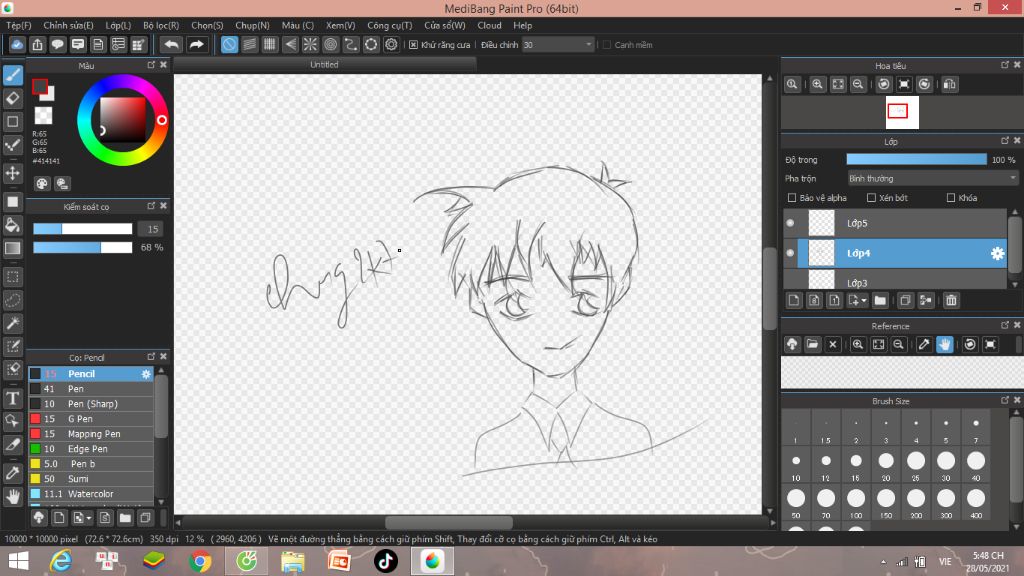1024x576 pixels.
Task: Open snap settings gear icon
Action: click(x=391, y=44)
